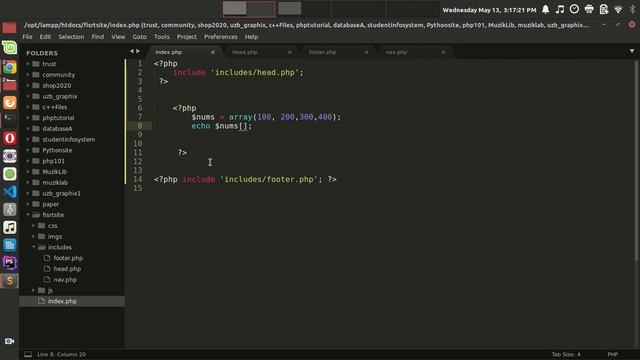Image resolution: width=640 pixels, height=360 pixels.
Task: Click the Bluetooth tray icon
Action: (x=632, y=9)
